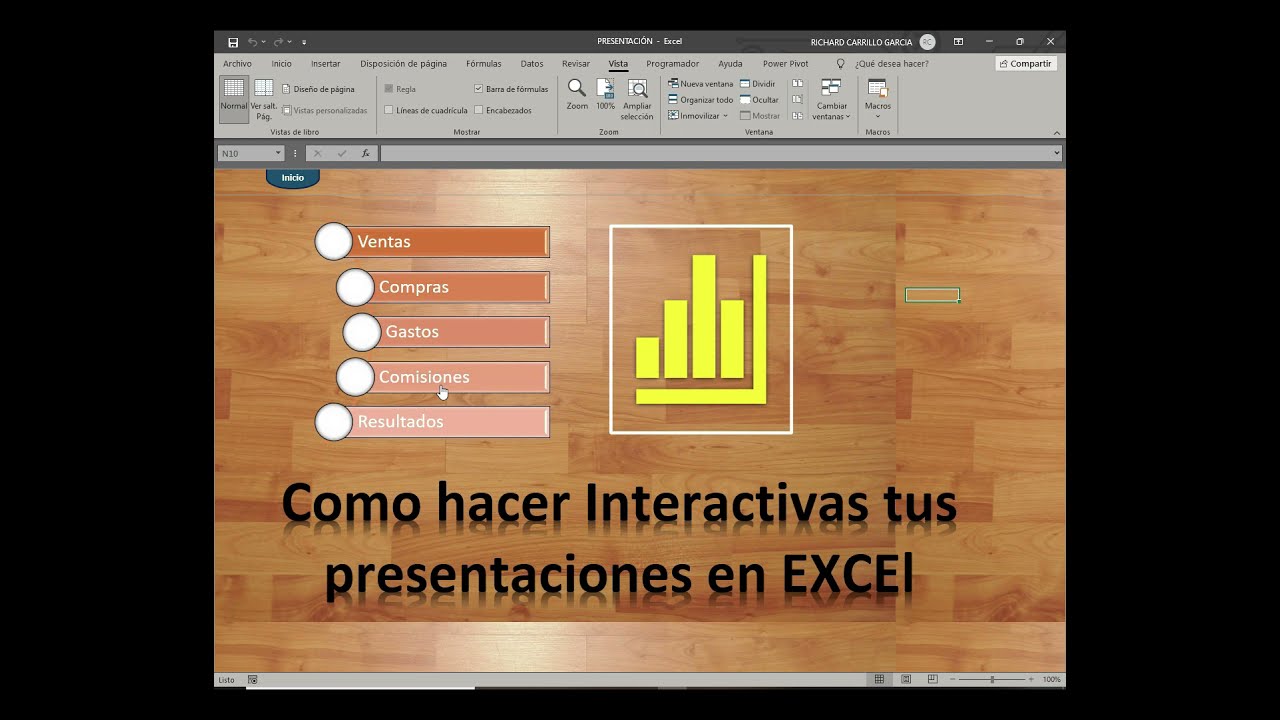Click zoom in plus button
The image size is (1280, 720).
pyautogui.click(x=1031, y=679)
